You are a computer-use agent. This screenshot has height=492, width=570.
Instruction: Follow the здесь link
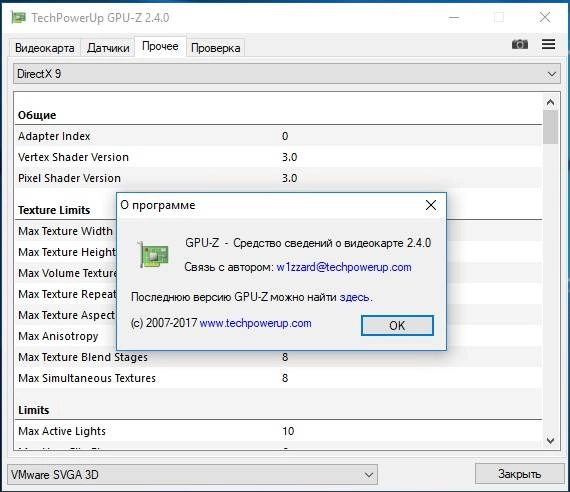[x=355, y=297]
